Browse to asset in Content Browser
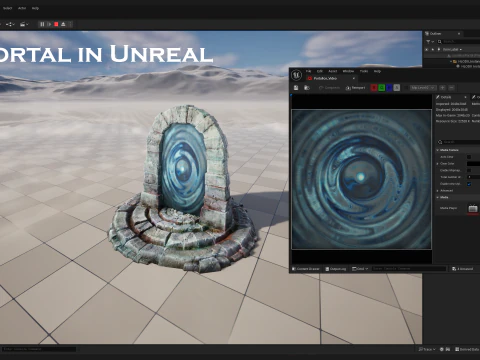 pos(307,88)
